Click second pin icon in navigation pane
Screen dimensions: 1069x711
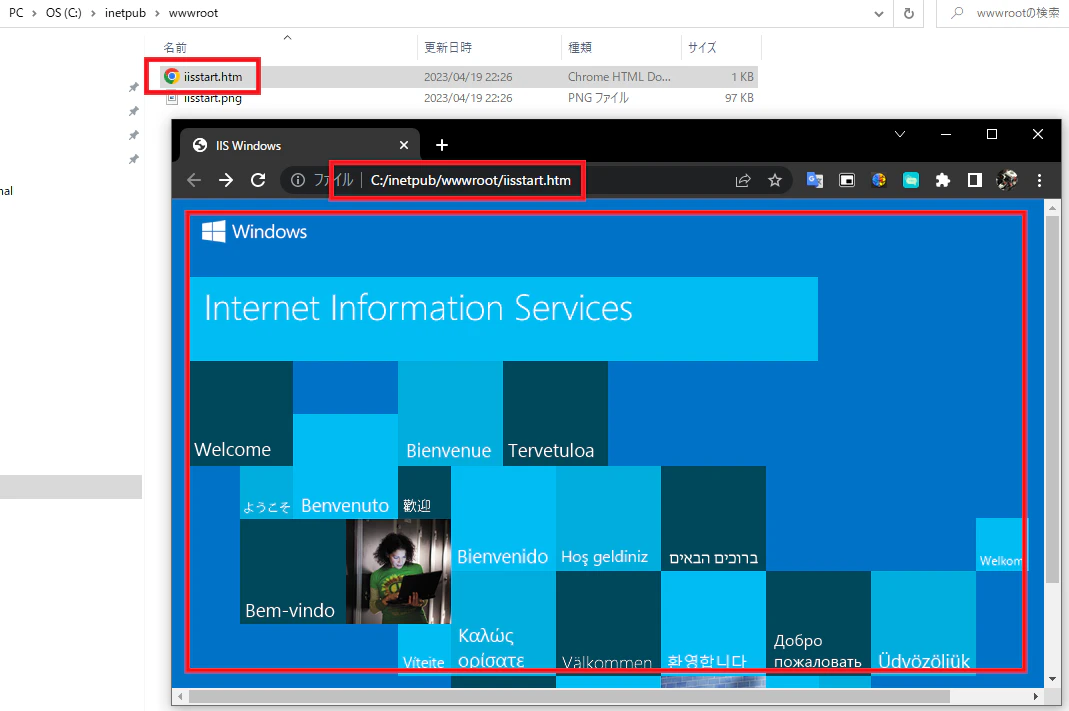coord(134,111)
